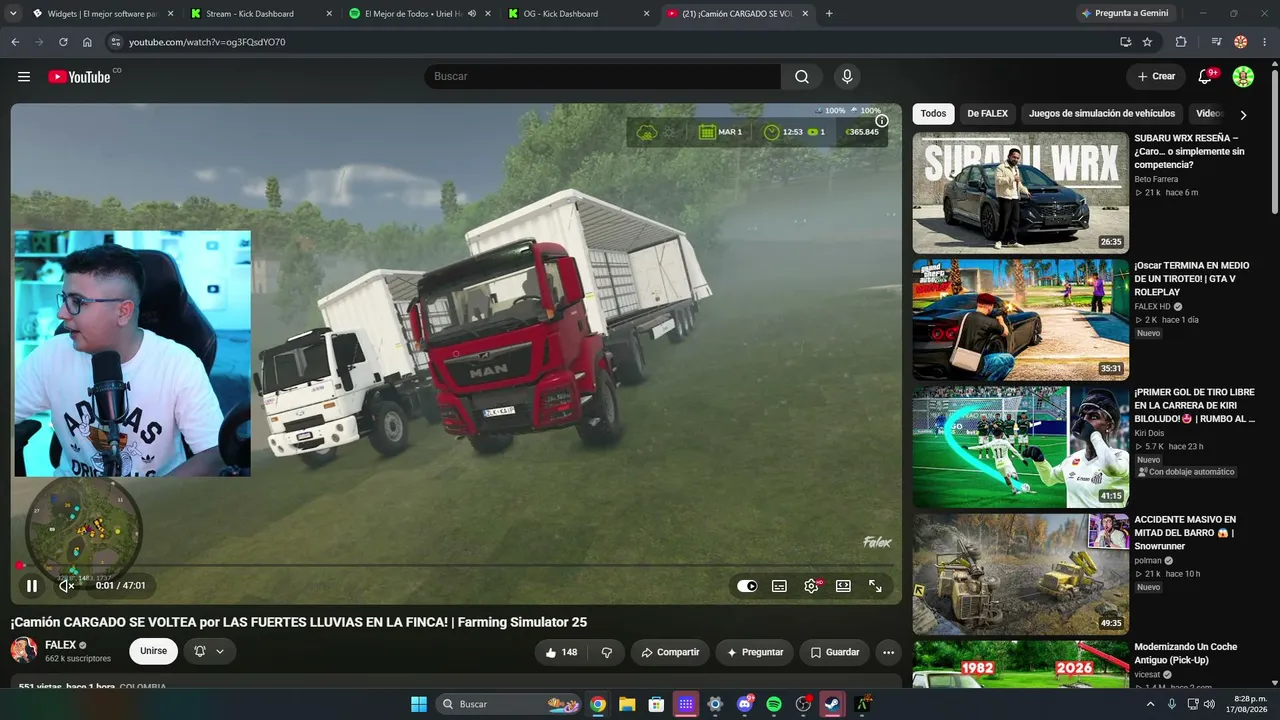Open the FALEX channel name link
The height and width of the screenshot is (720, 1280).
point(60,645)
